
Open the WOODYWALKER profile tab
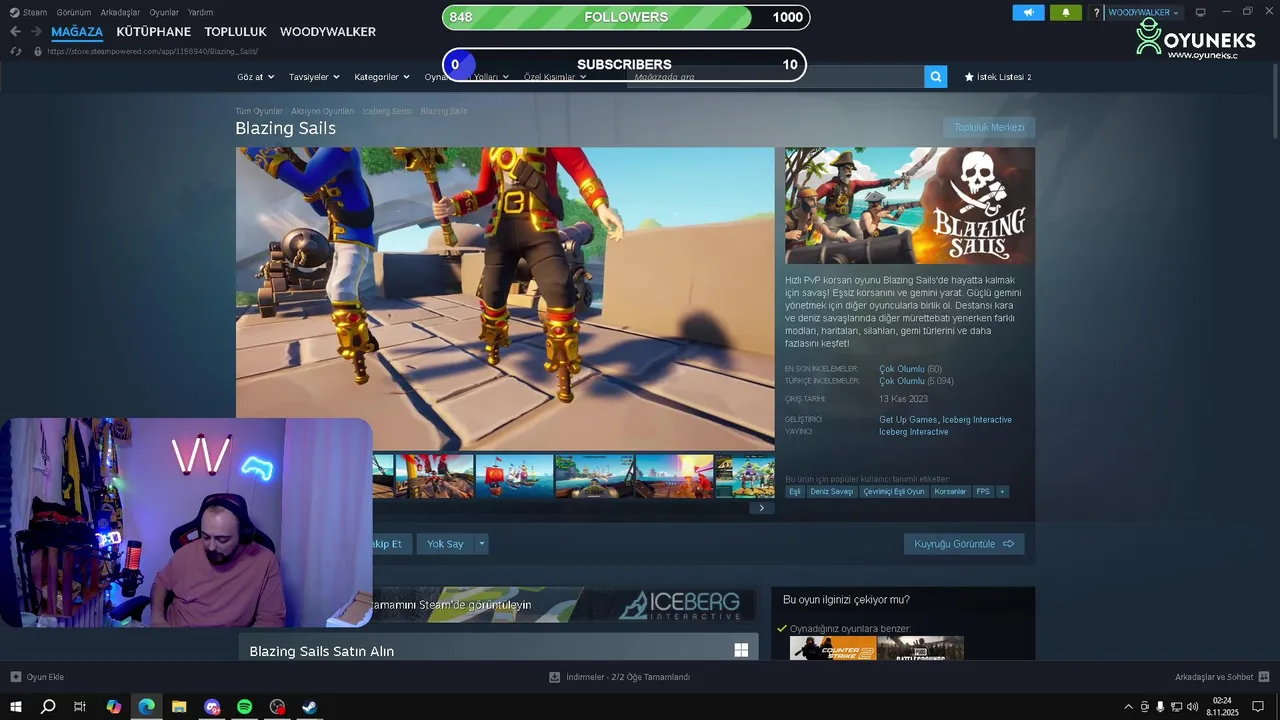coord(328,32)
